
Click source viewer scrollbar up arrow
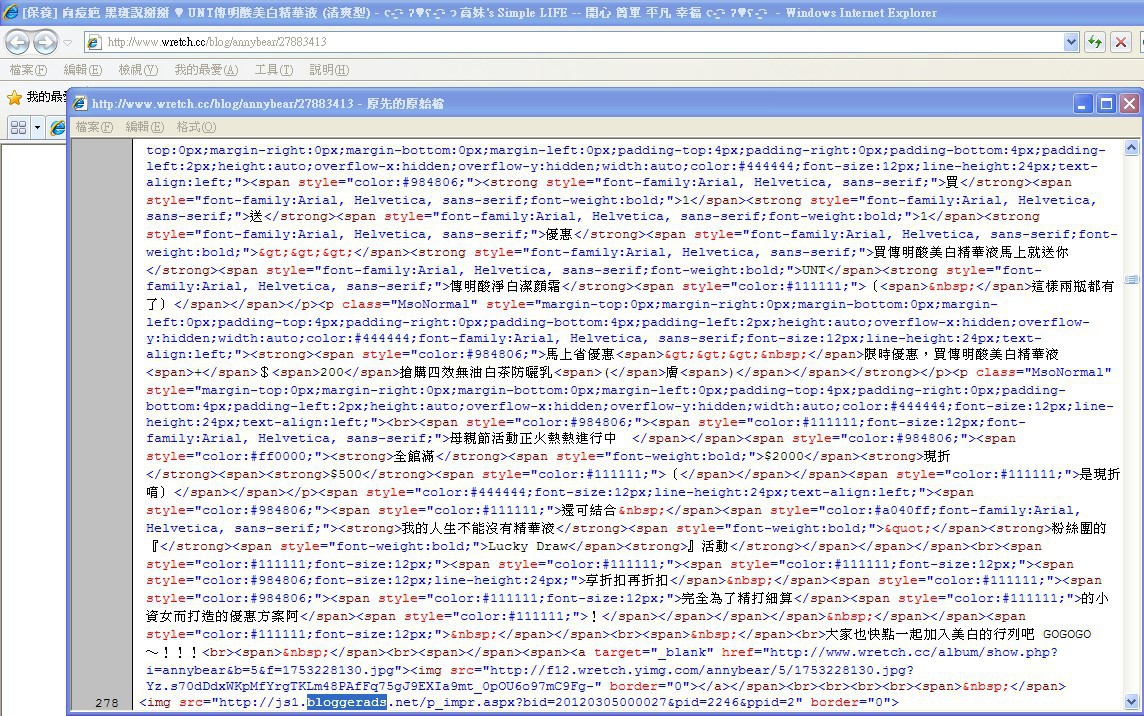[1132, 148]
